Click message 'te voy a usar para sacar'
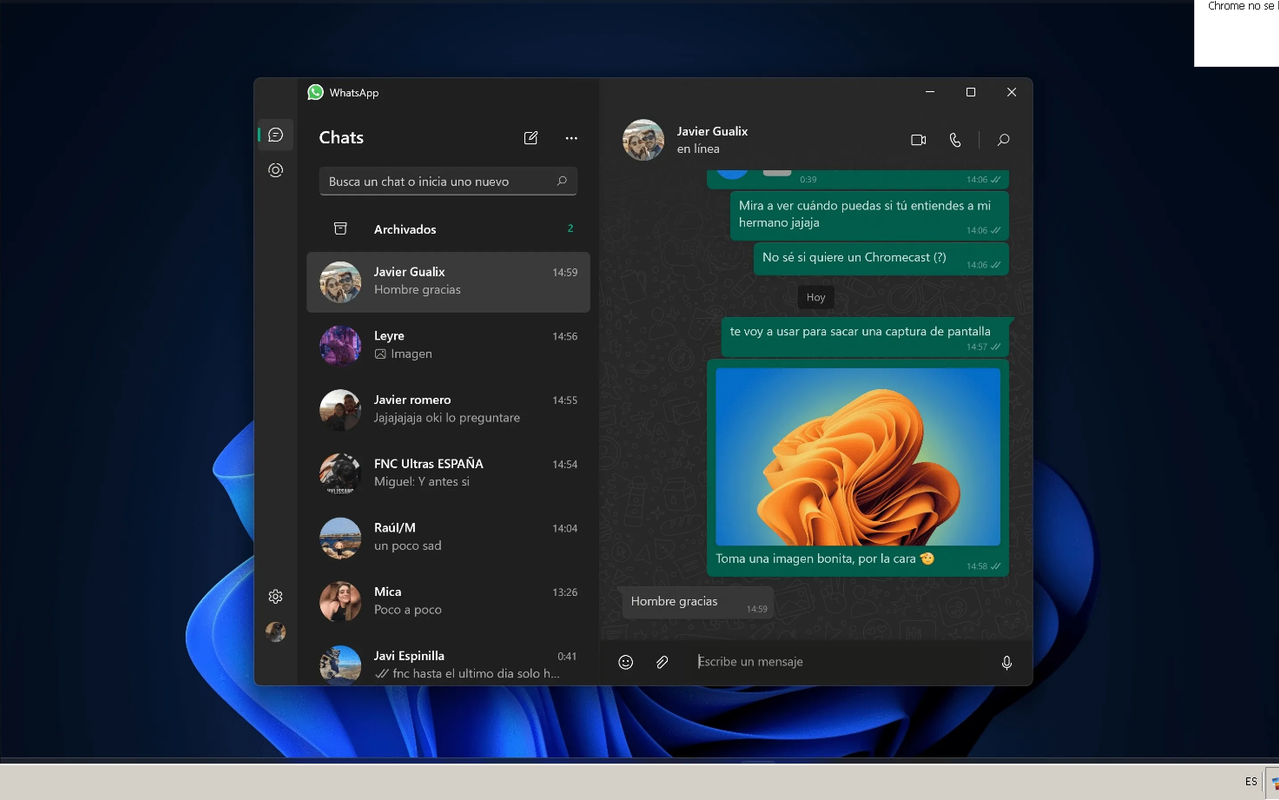Image resolution: width=1279 pixels, height=800 pixels. [865, 337]
